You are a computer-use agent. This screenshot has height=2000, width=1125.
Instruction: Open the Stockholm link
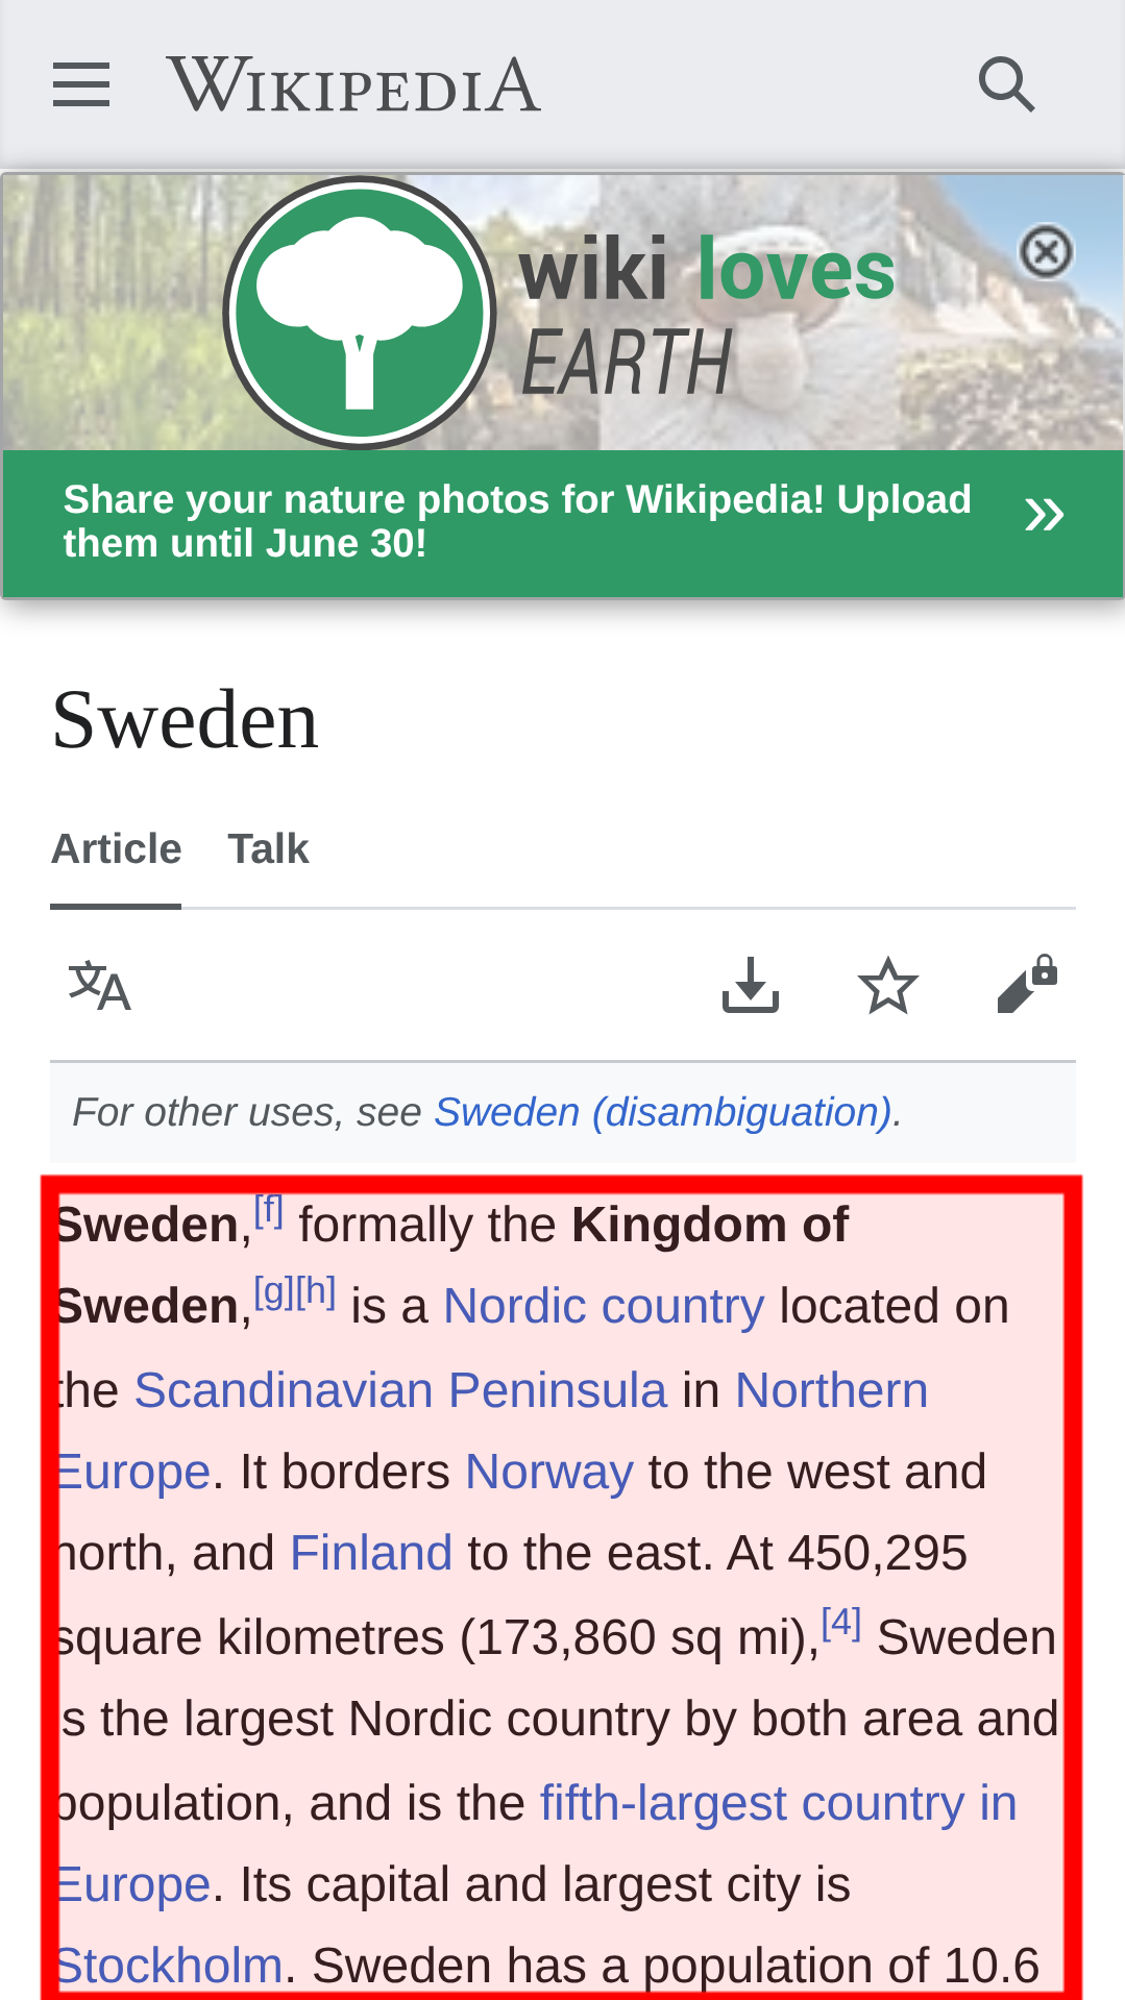(170, 1966)
